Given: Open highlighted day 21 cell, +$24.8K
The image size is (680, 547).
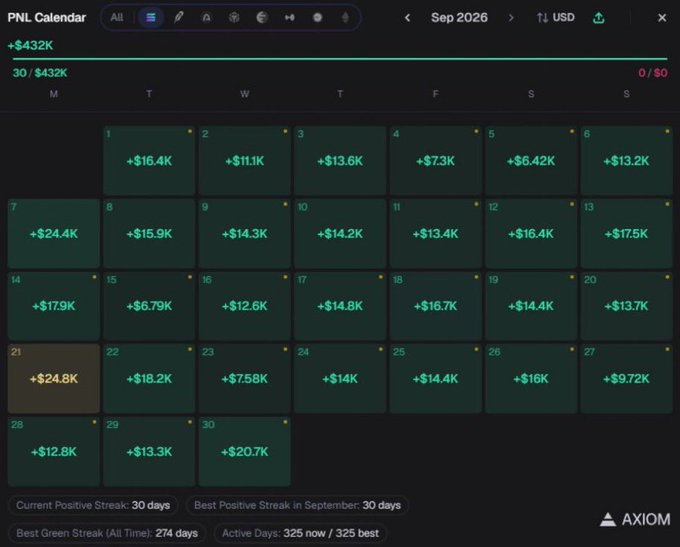Looking at the screenshot, I should tap(54, 379).
